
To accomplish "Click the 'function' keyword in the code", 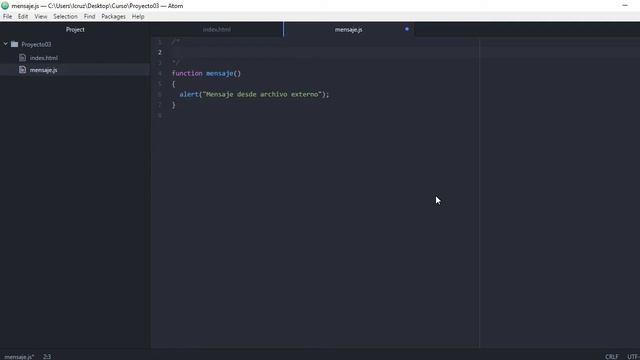I will (187, 73).
